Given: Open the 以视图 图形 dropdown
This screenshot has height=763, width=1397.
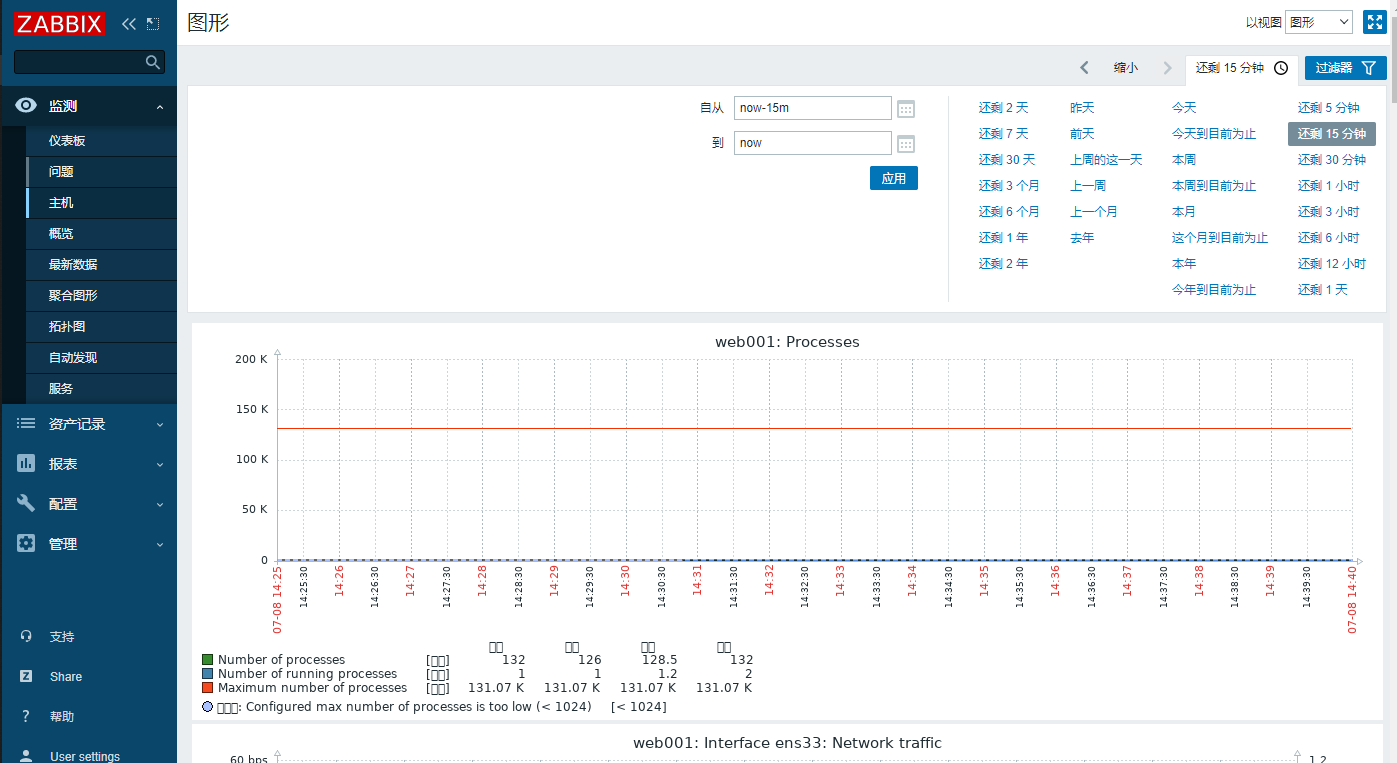Looking at the screenshot, I should (x=1319, y=22).
